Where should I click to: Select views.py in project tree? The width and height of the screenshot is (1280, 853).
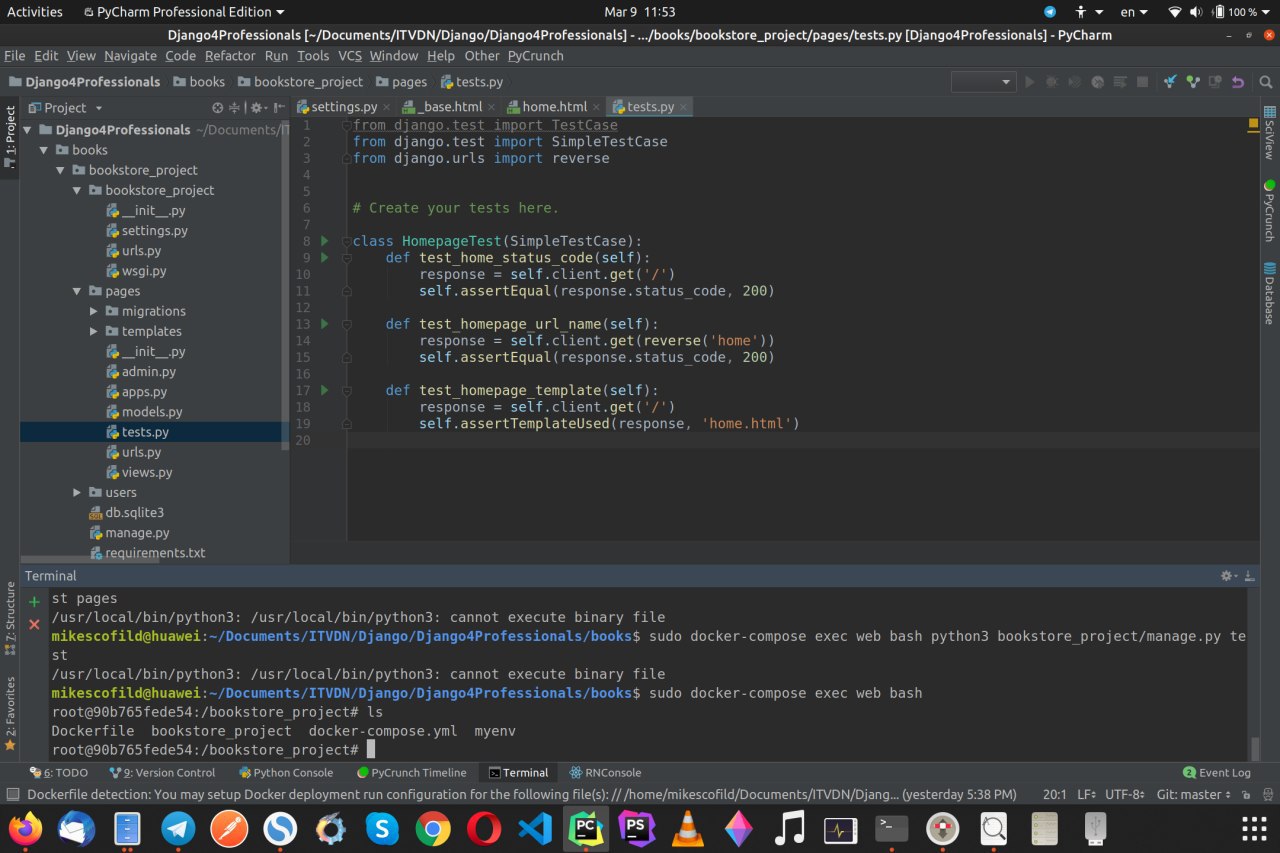[147, 472]
